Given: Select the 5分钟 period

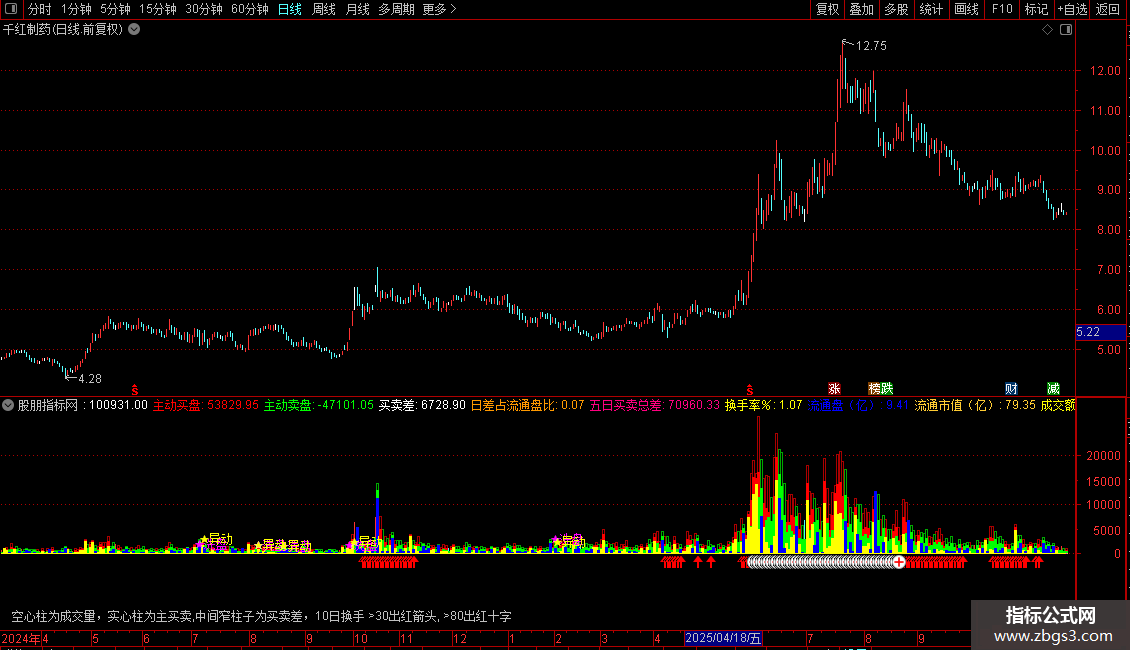Looking at the screenshot, I should point(115,9).
